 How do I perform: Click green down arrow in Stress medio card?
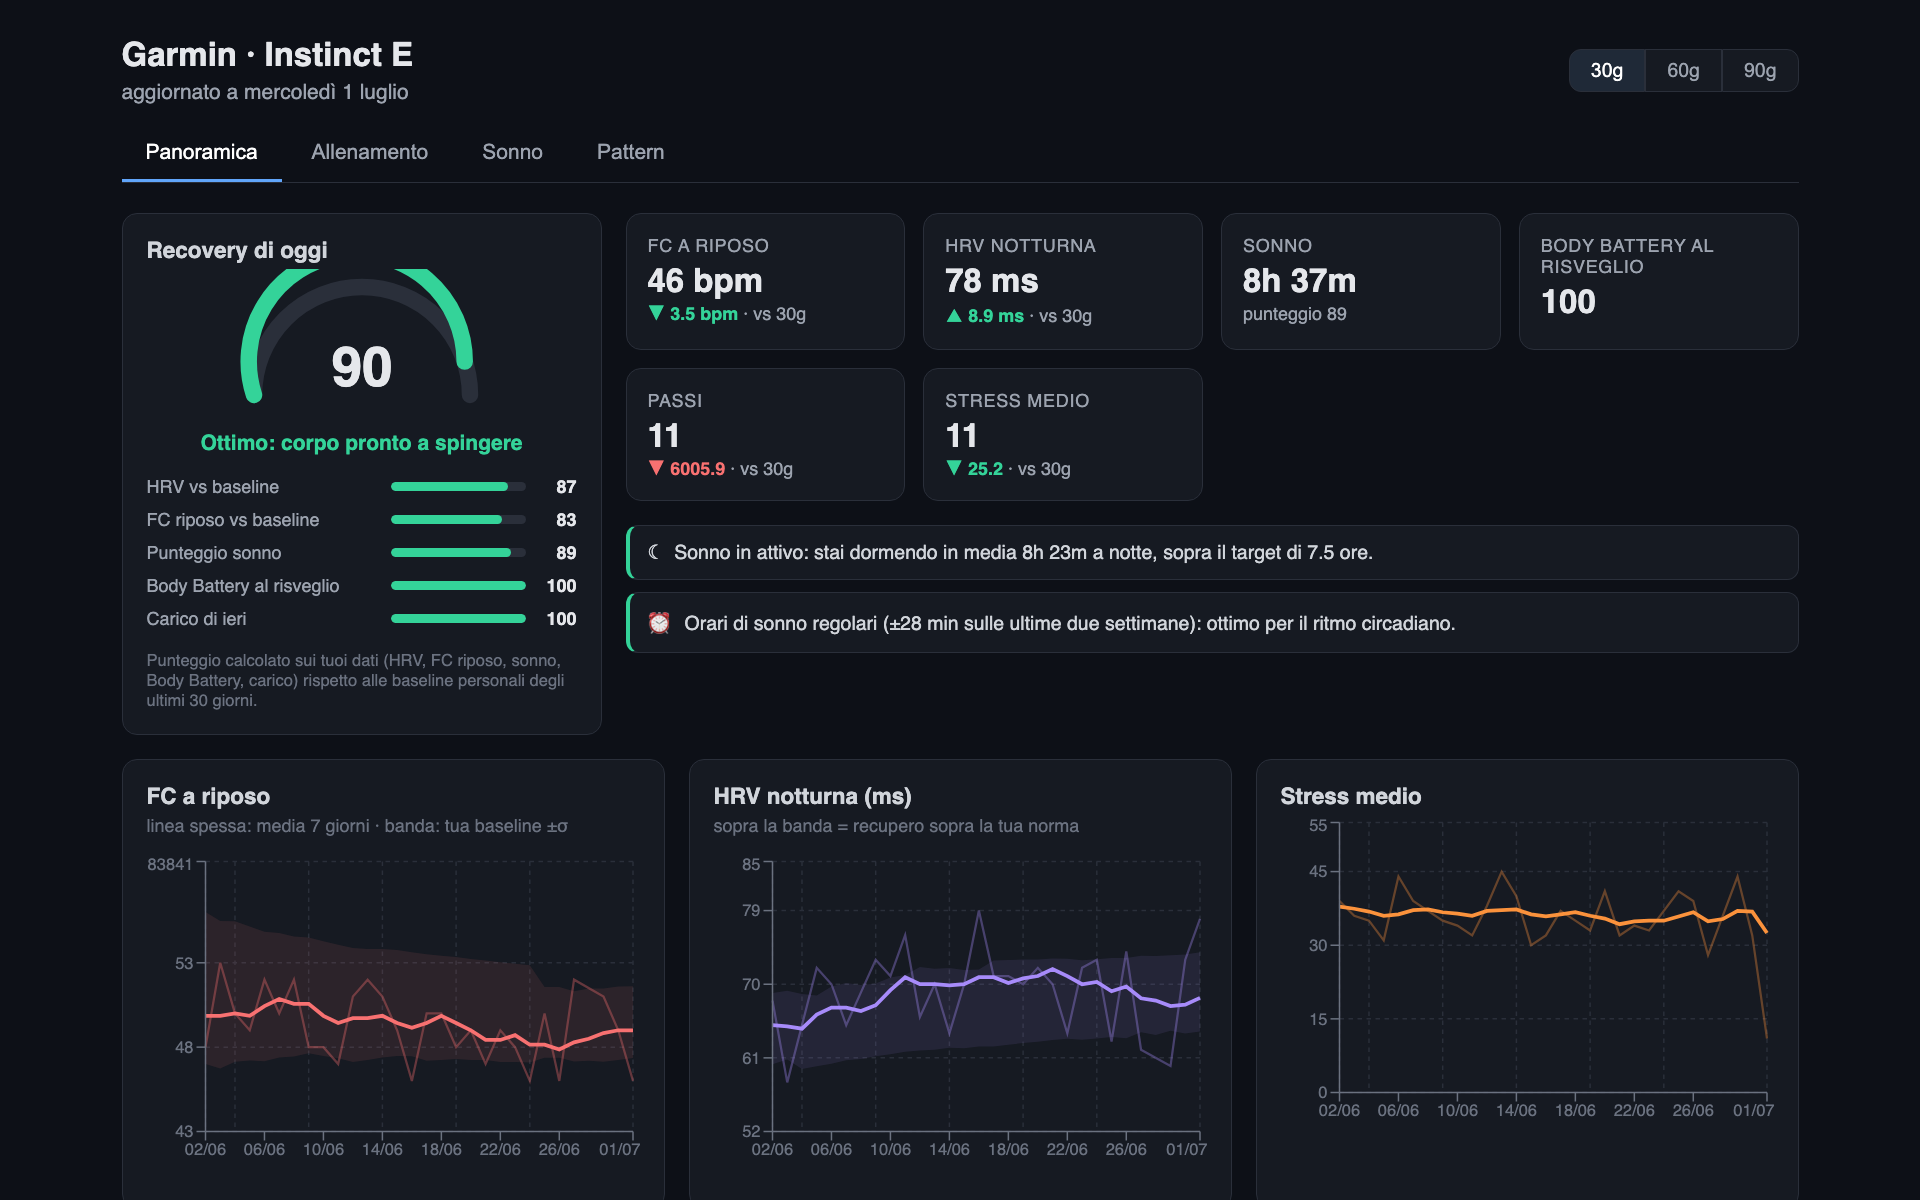[x=954, y=468]
